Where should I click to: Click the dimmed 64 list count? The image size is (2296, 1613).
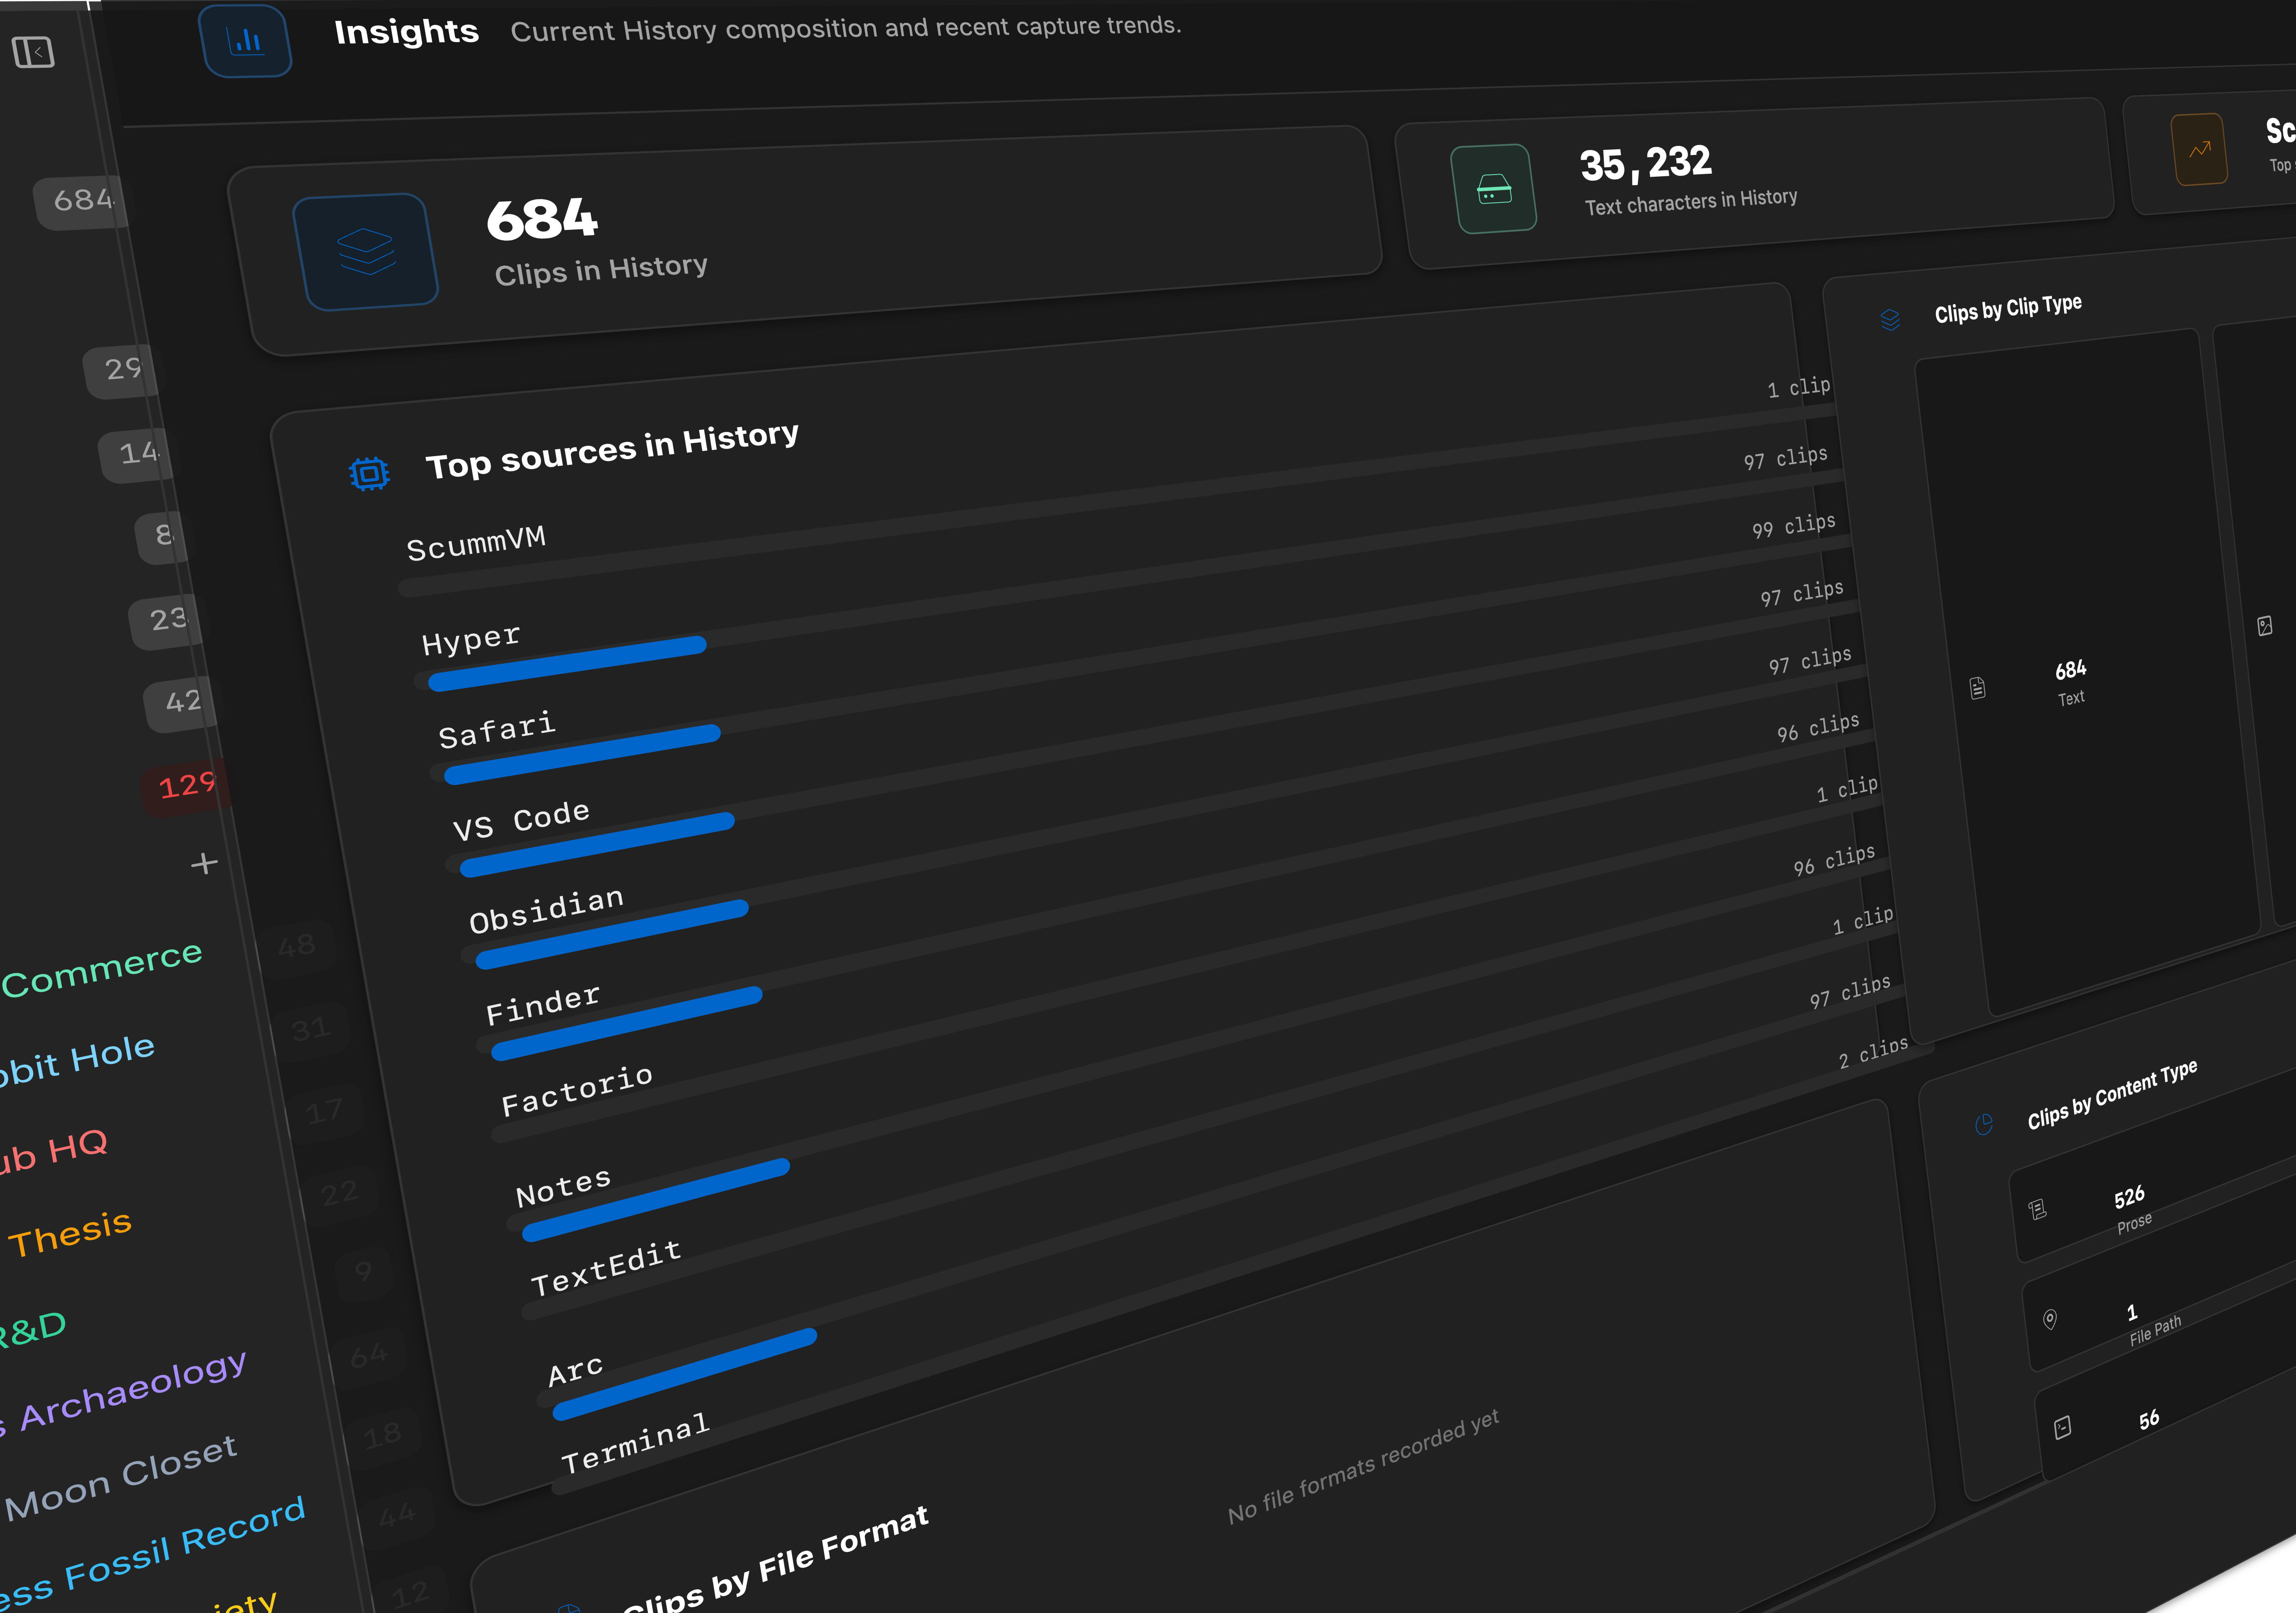[368, 1356]
